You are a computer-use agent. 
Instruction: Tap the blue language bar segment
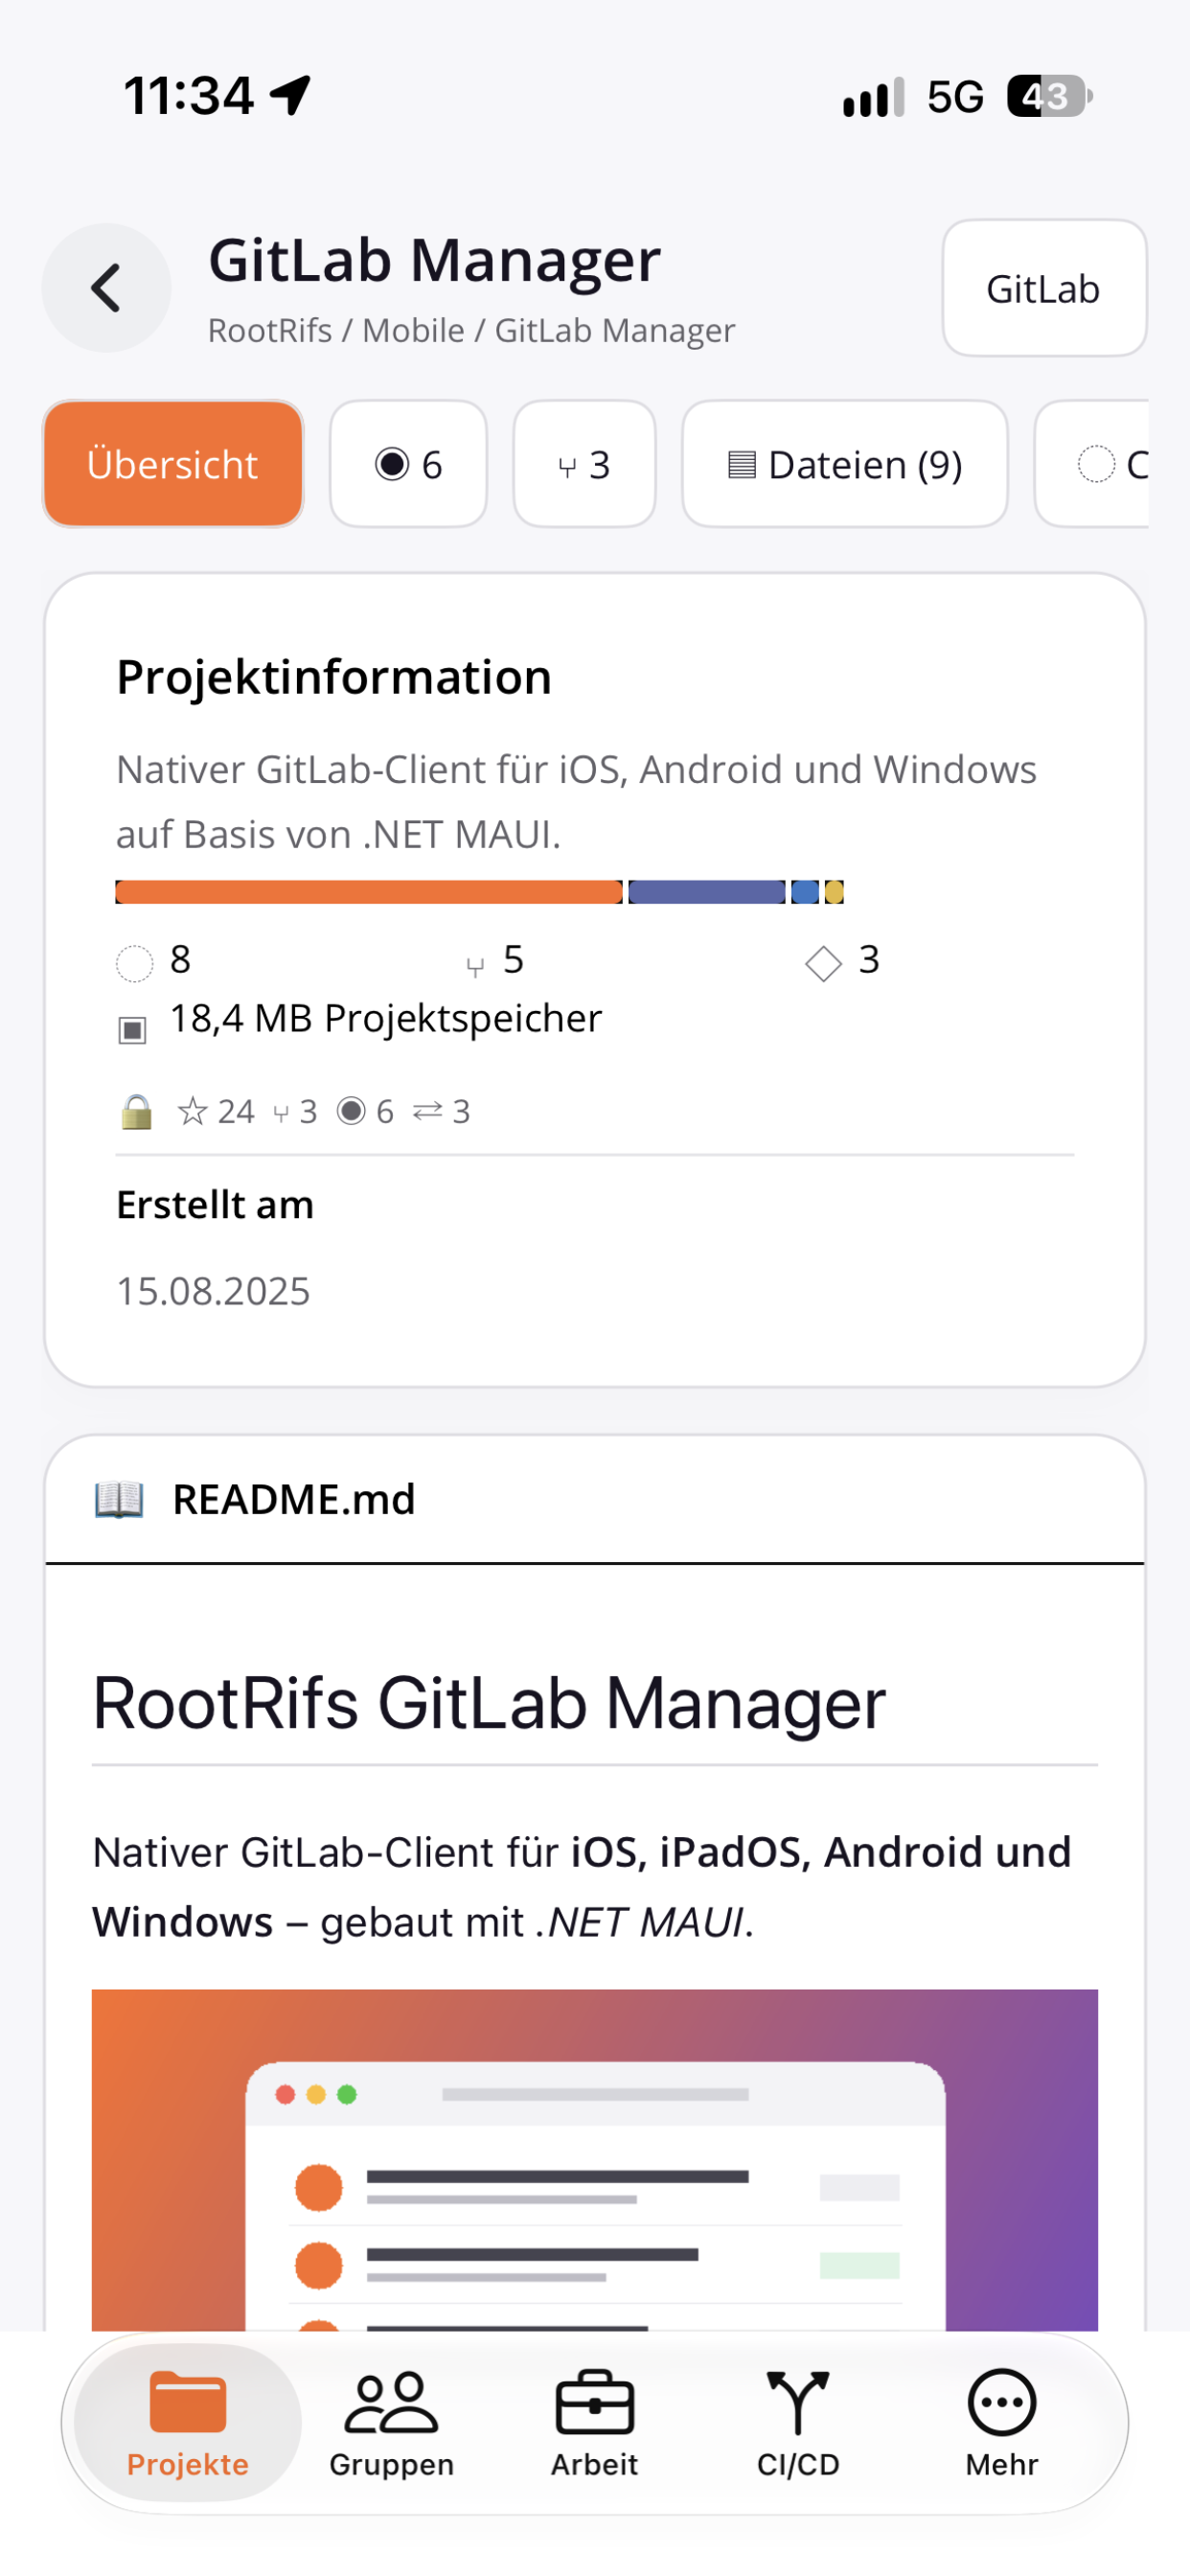click(805, 892)
